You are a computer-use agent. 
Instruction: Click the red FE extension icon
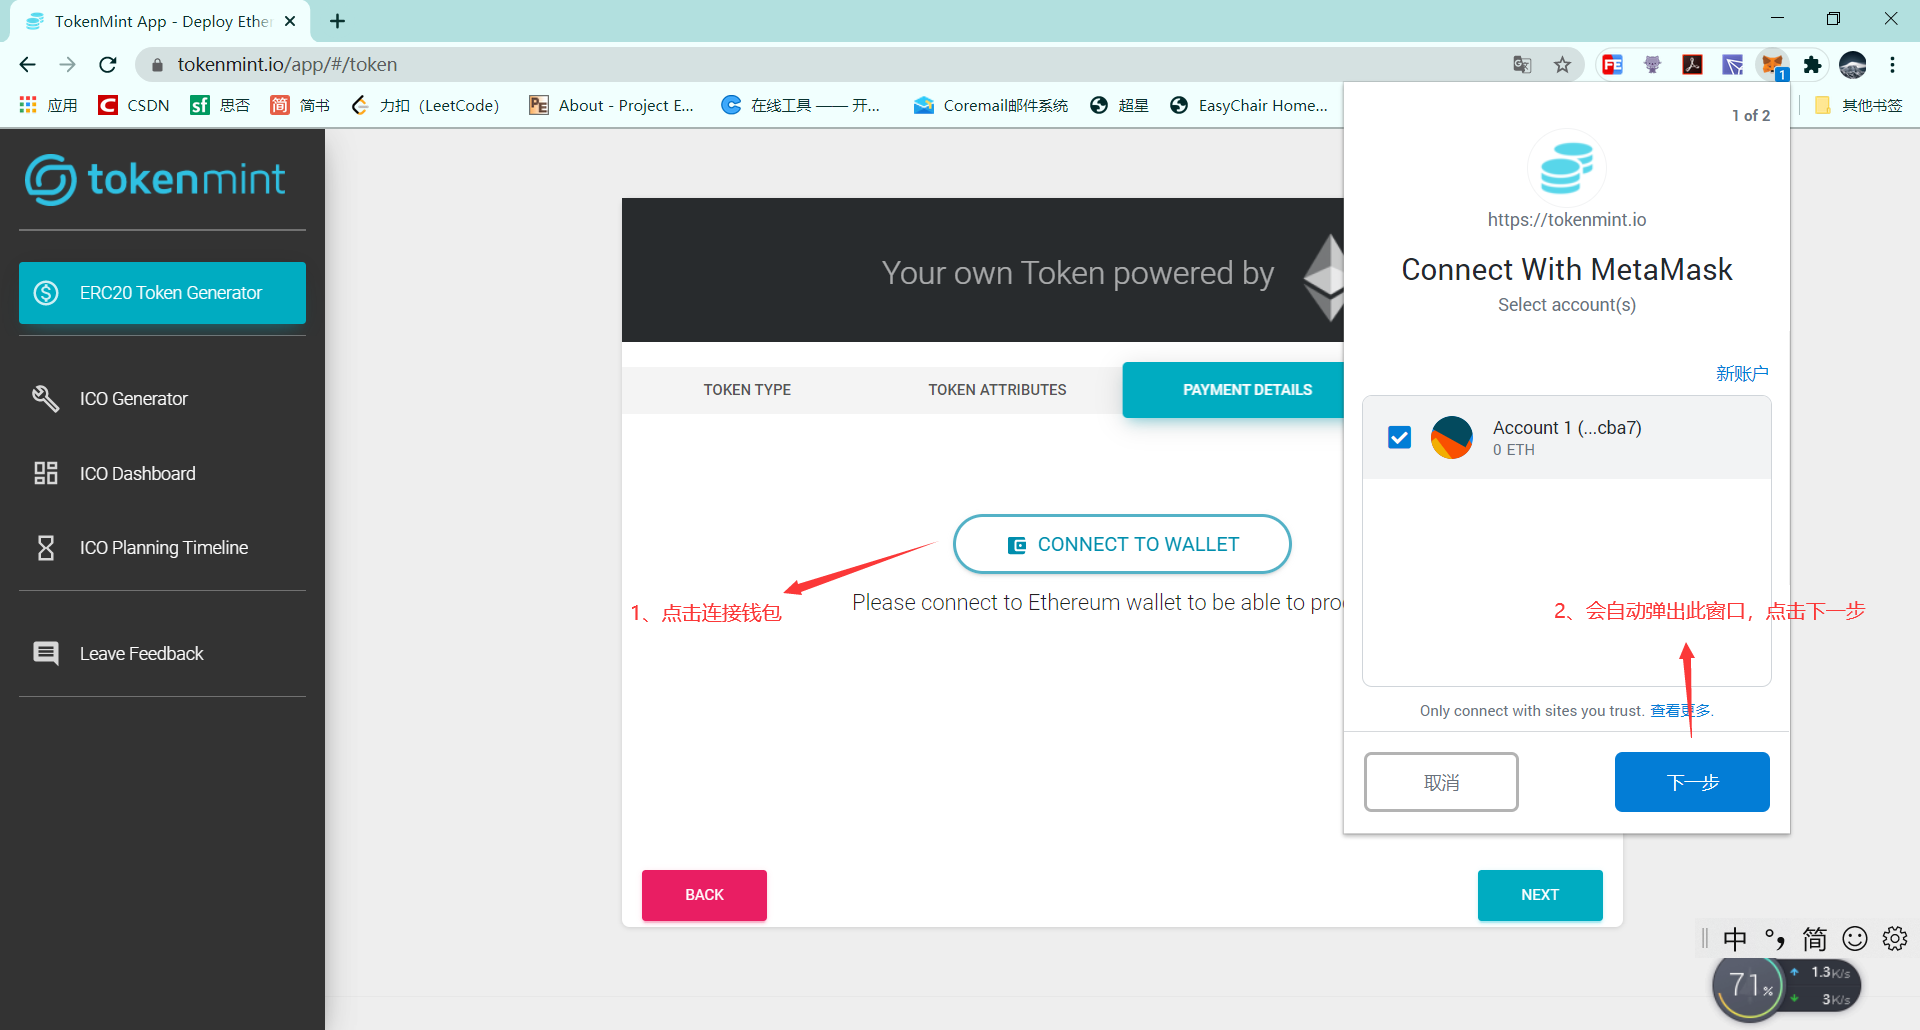click(x=1612, y=65)
